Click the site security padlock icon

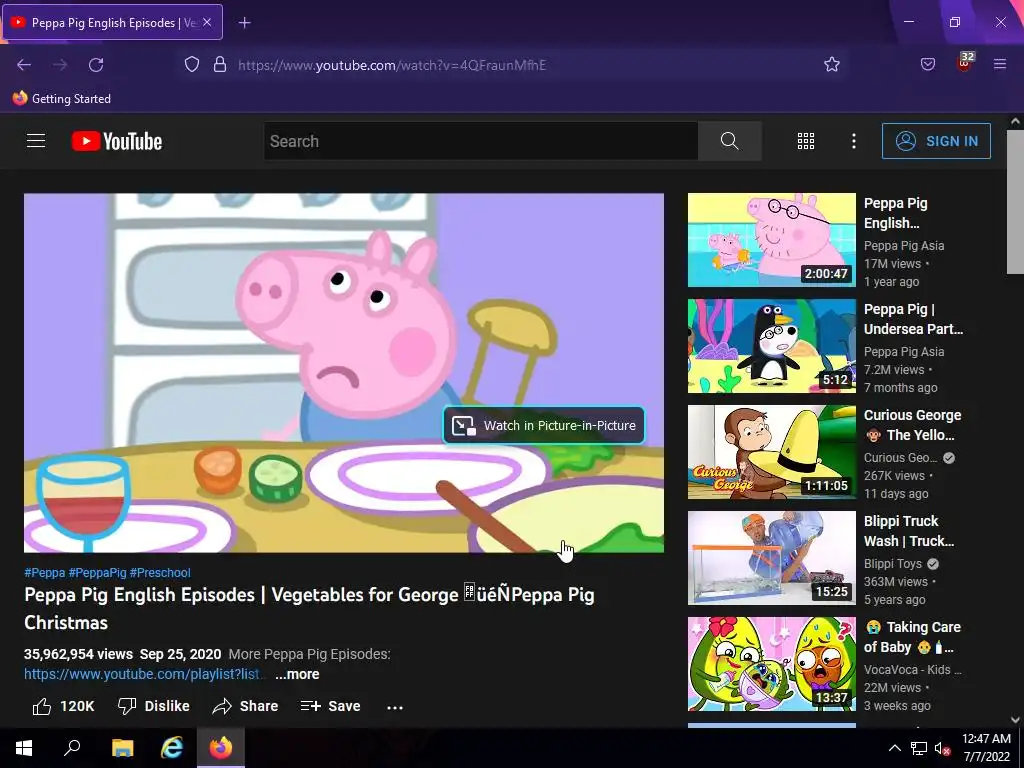(220, 65)
